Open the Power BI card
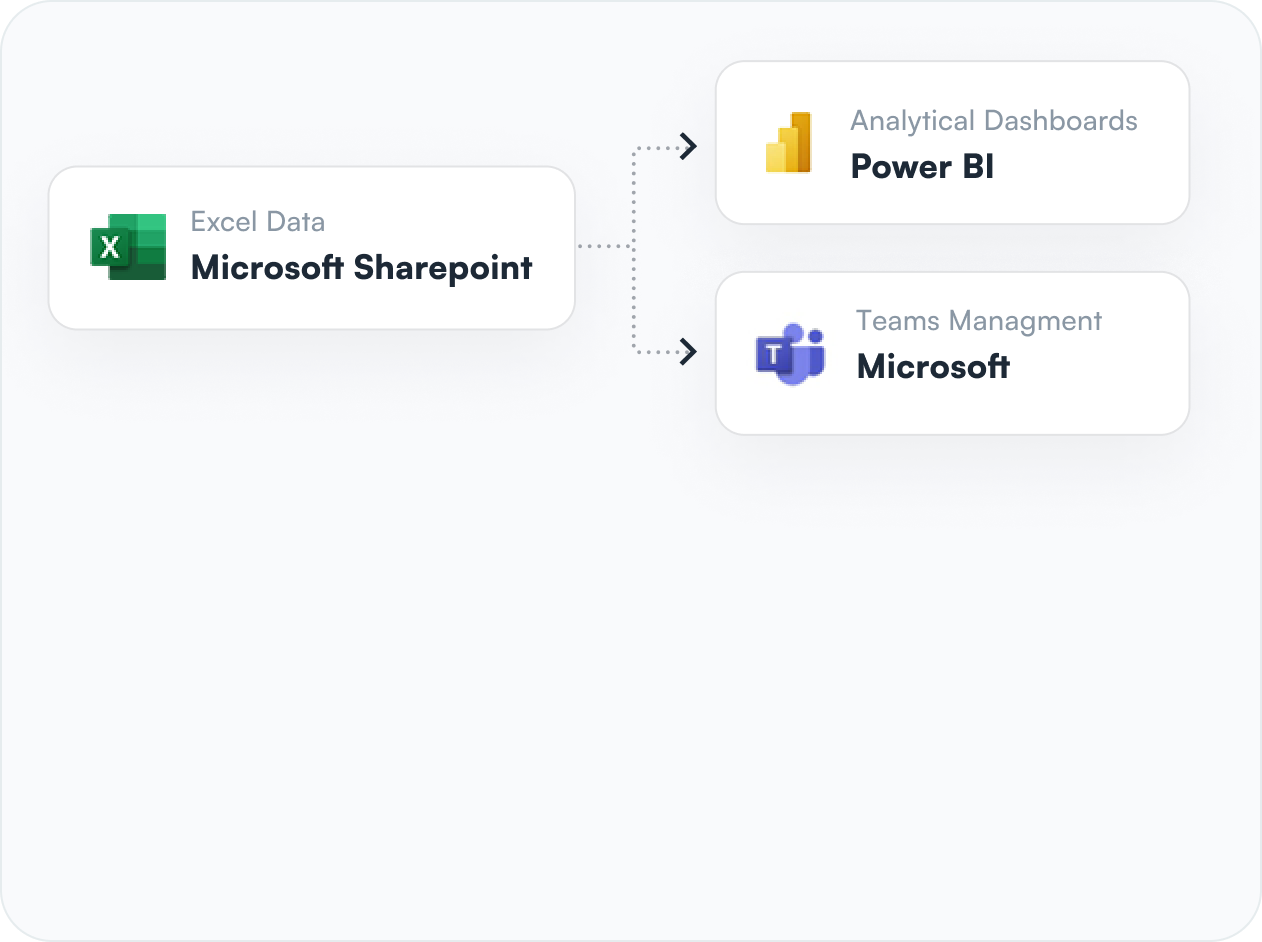1262x942 pixels. pos(952,142)
